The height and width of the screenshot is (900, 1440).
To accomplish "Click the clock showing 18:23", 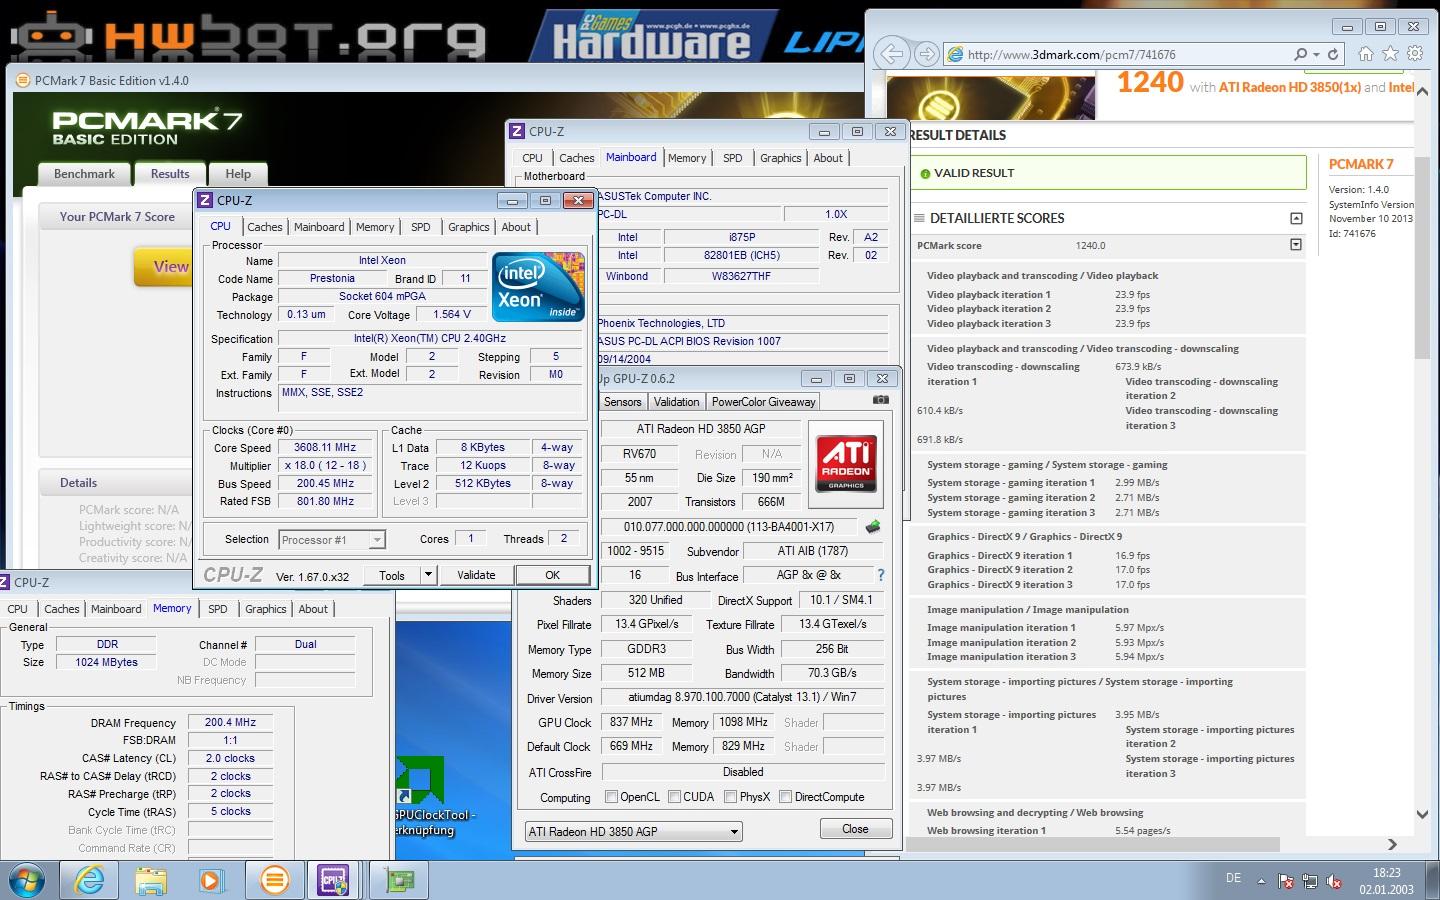I will point(1386,873).
